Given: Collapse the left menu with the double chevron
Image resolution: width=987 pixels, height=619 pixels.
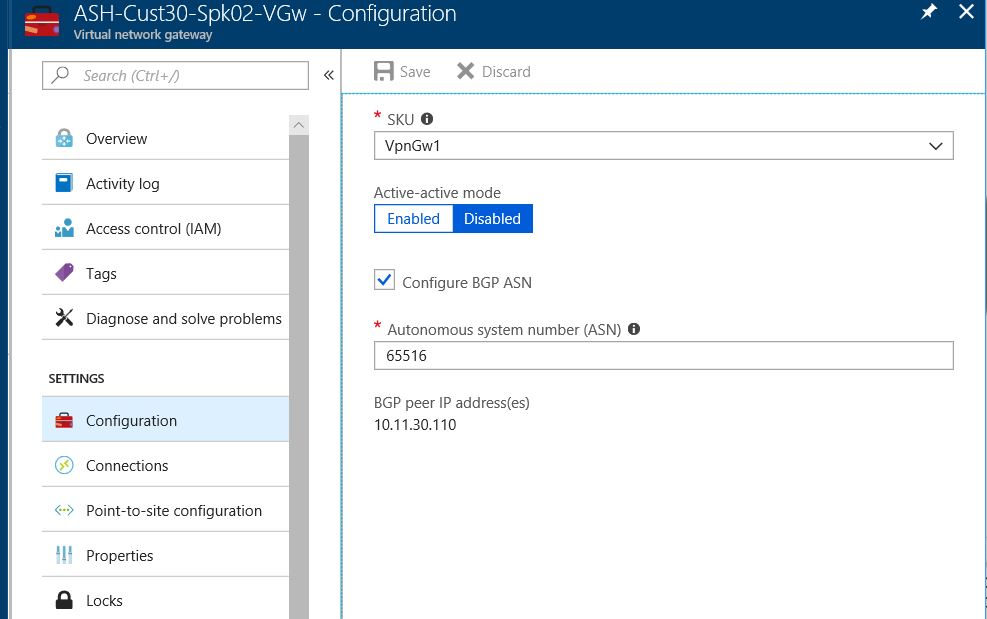Looking at the screenshot, I should (x=328, y=75).
